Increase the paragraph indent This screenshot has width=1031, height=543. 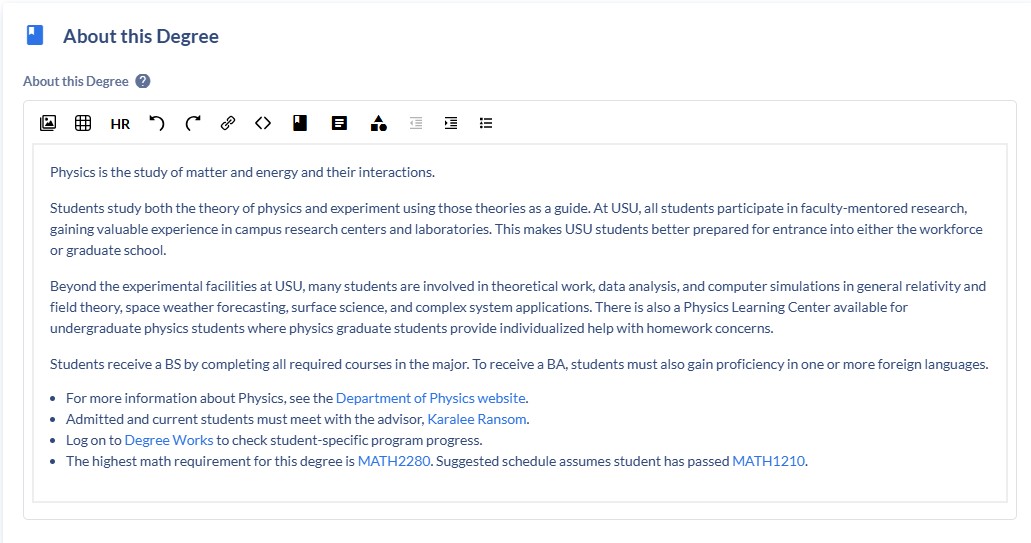tap(451, 123)
